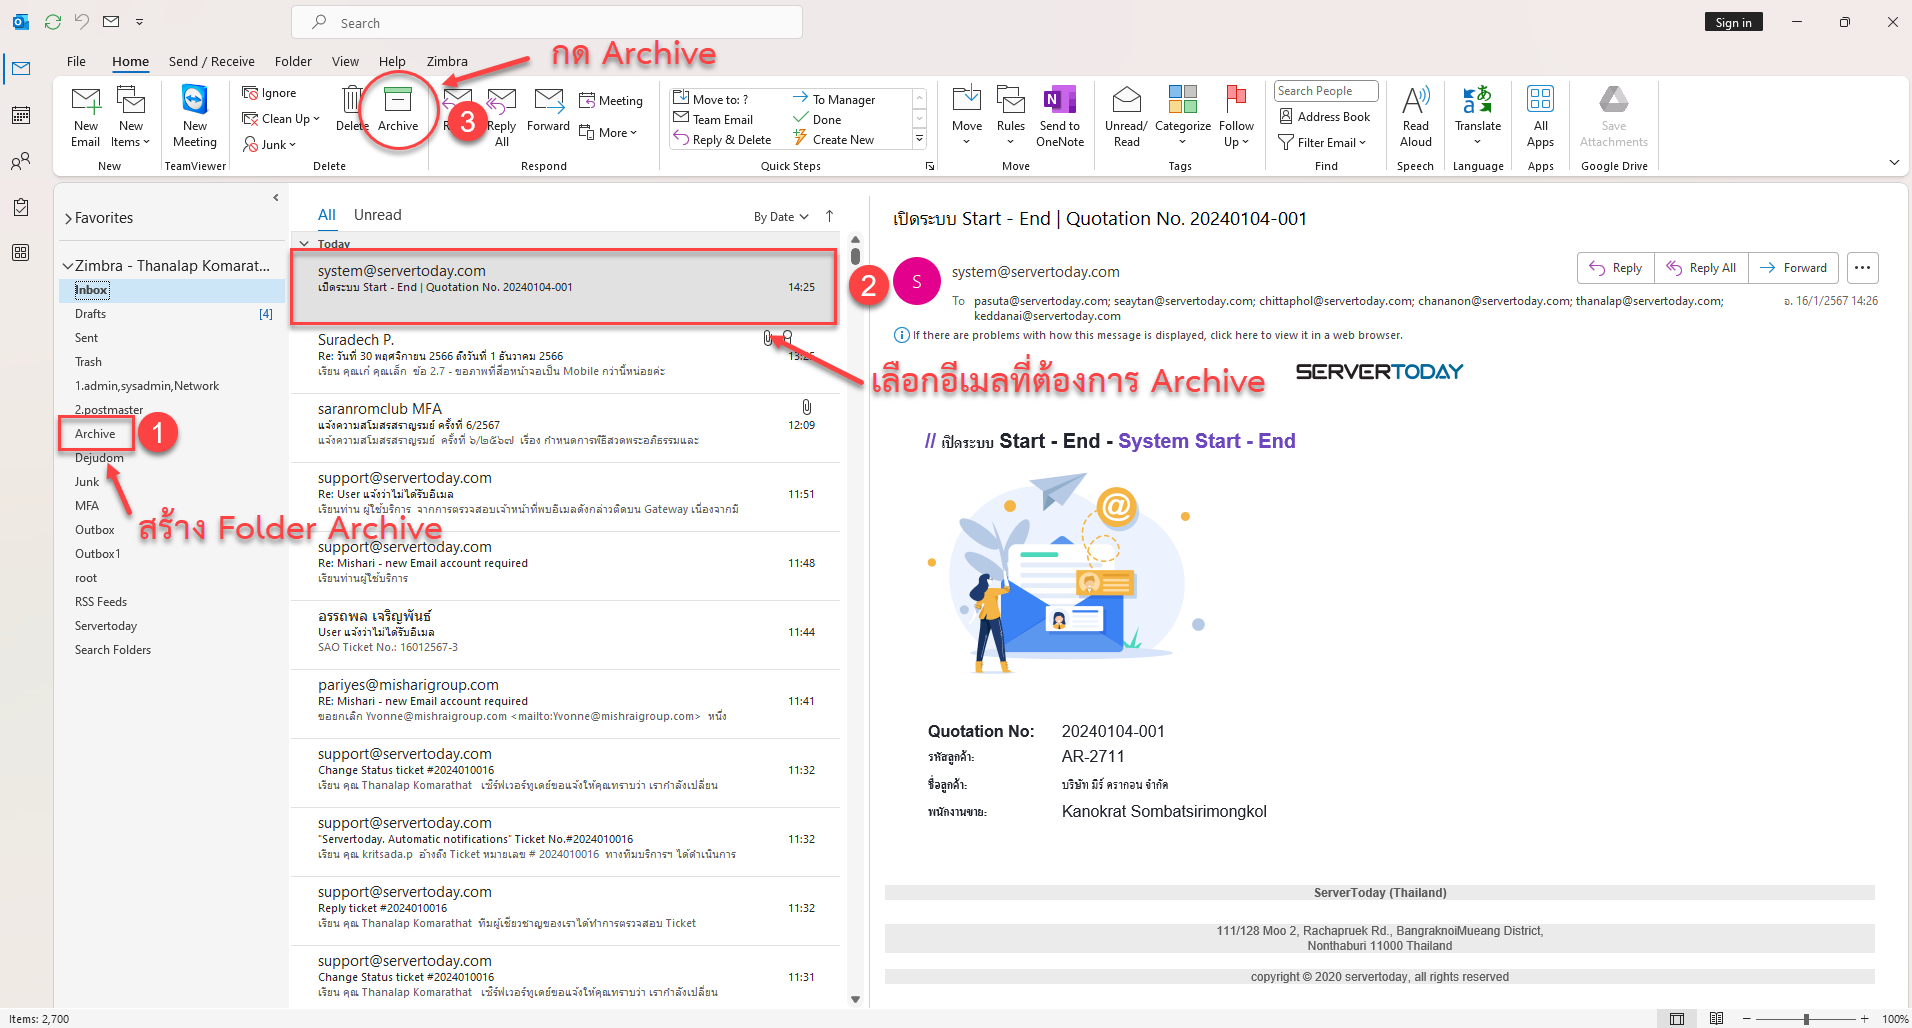Image resolution: width=1912 pixels, height=1028 pixels.
Task: Open the Send / Receive tab
Action: click(x=211, y=62)
